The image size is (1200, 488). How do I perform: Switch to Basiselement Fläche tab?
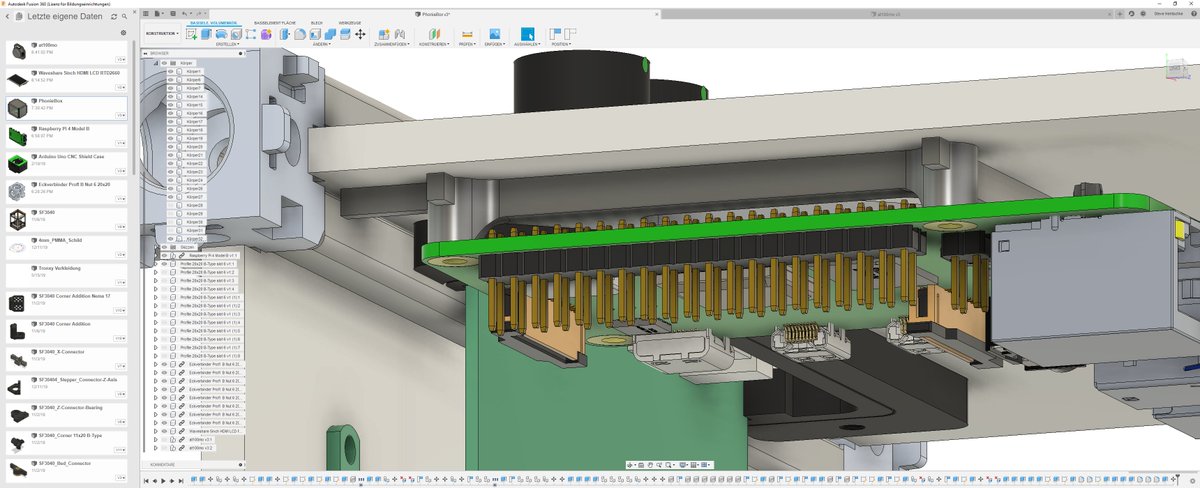273,22
